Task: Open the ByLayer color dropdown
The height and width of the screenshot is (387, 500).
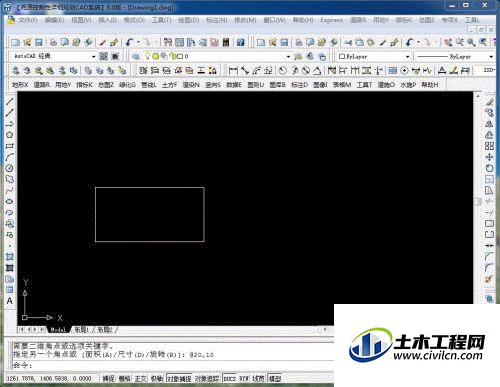Action: [407, 56]
